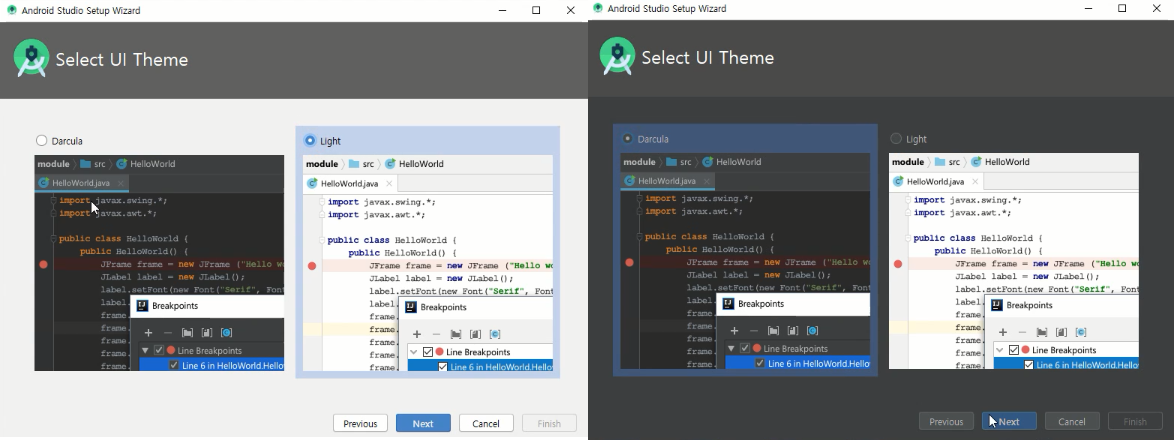Close the right Setup Wizard window
1174x440 pixels.
(1157, 8)
